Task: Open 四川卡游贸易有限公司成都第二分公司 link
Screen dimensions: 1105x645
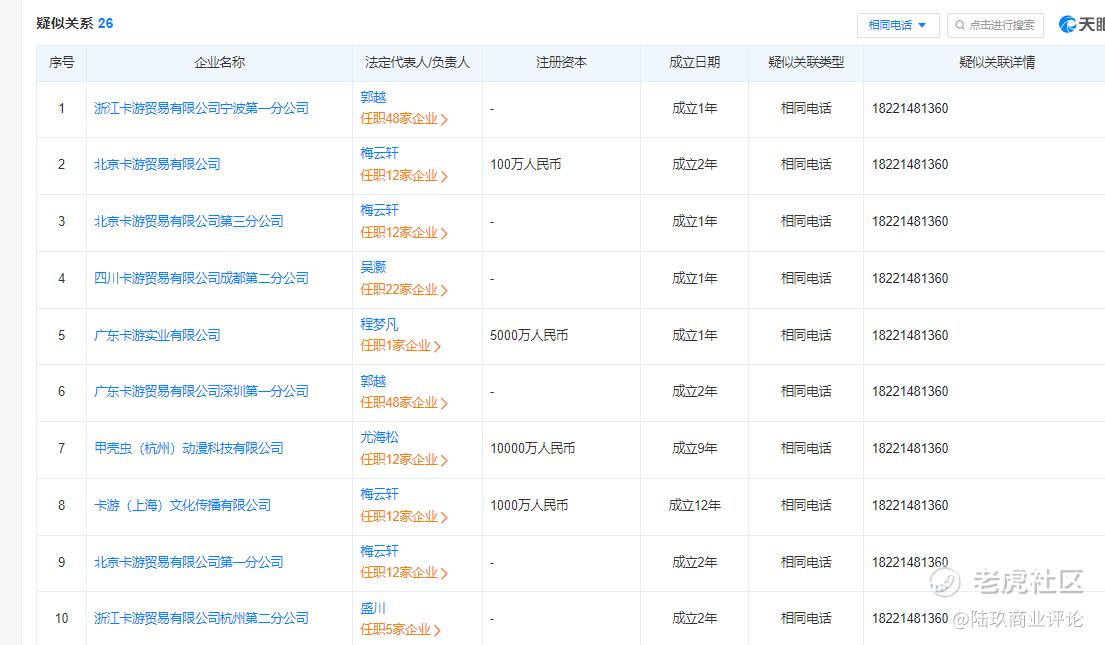Action: coord(202,278)
